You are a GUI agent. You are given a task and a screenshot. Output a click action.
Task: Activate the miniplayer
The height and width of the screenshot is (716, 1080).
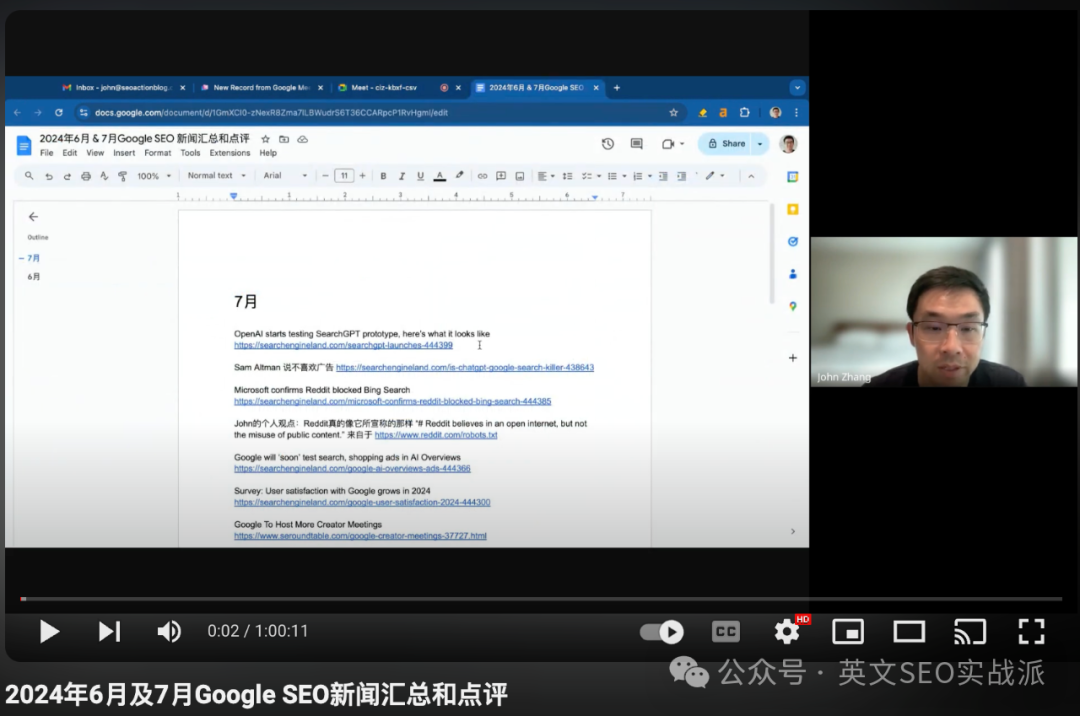point(848,631)
